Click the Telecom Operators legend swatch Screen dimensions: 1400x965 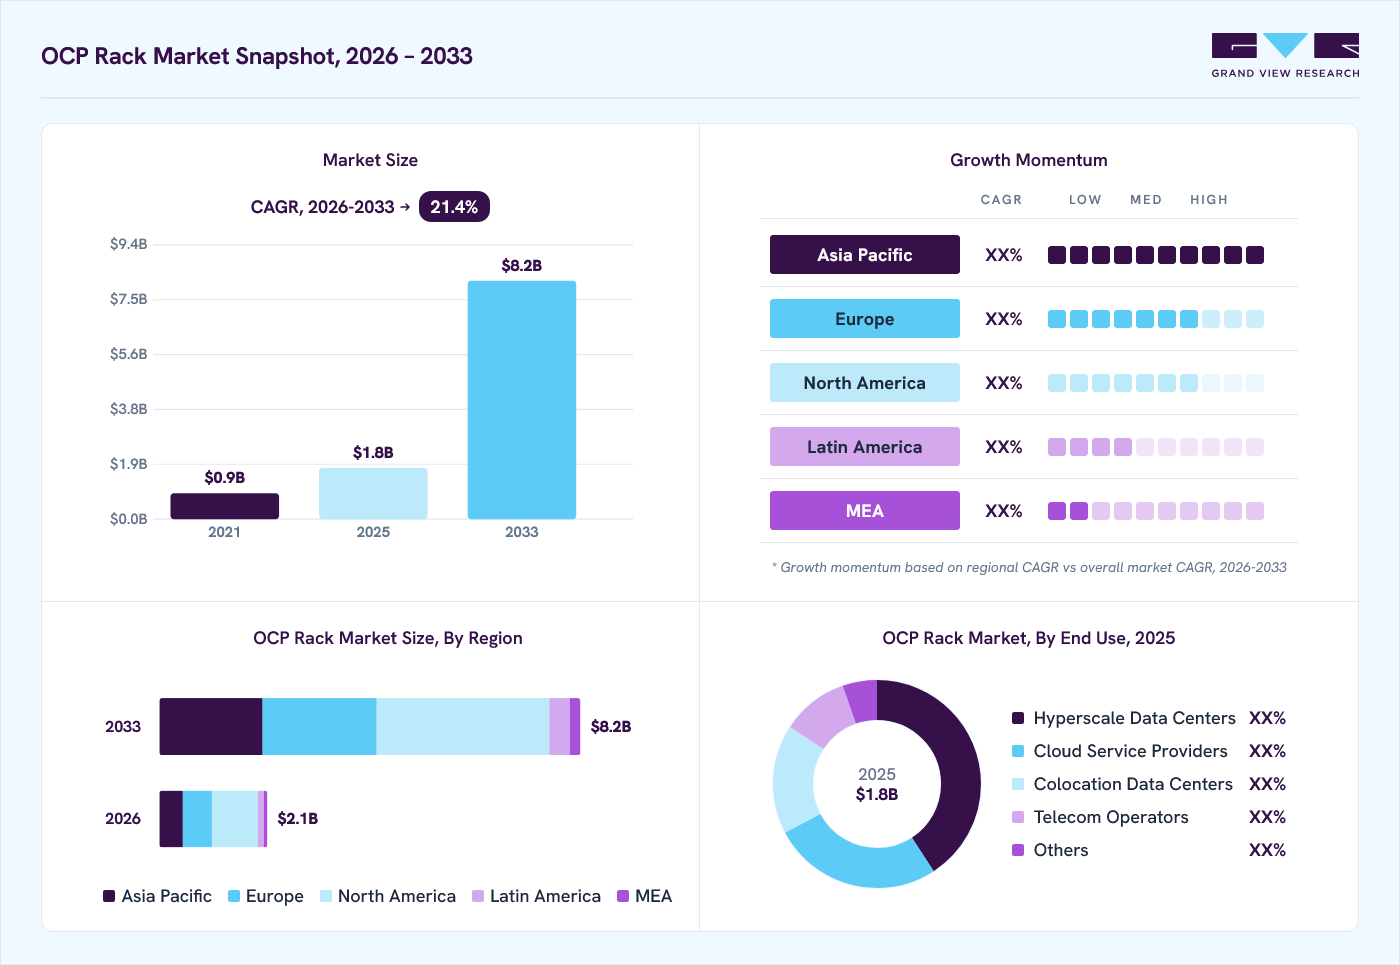(1018, 817)
